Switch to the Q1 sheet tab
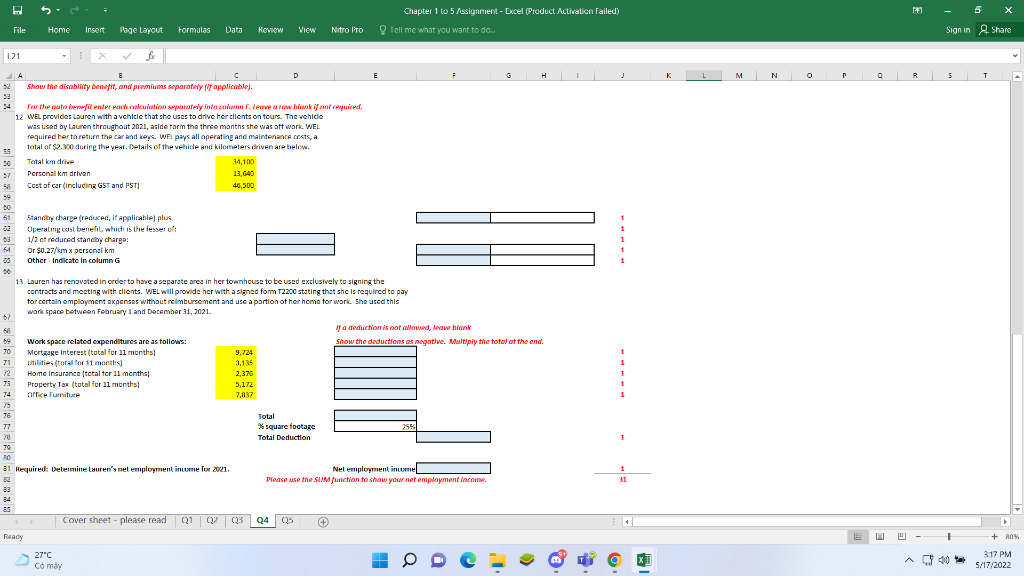Screen dimensions: 1024x576 point(187,520)
